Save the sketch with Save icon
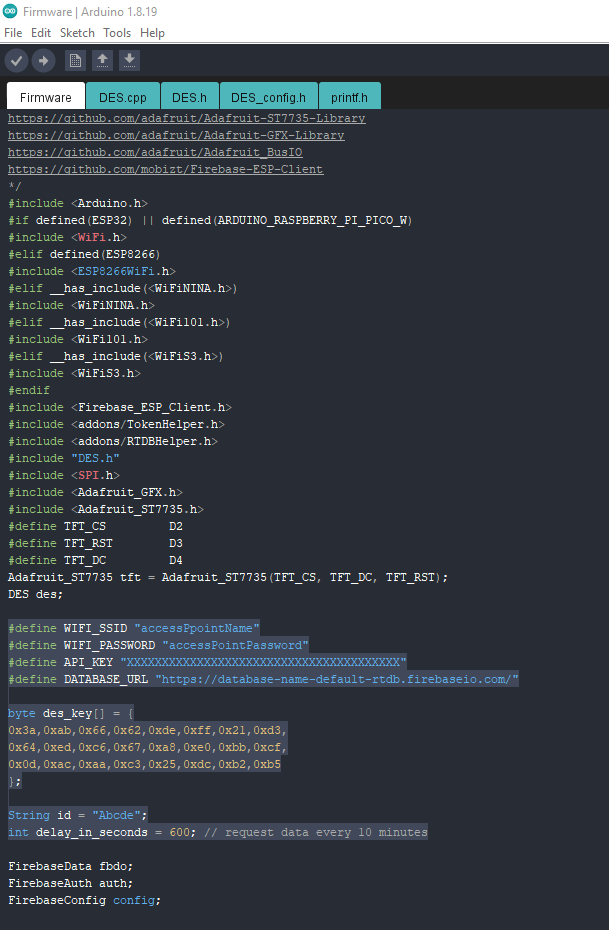The width and height of the screenshot is (609, 930). 129,61
